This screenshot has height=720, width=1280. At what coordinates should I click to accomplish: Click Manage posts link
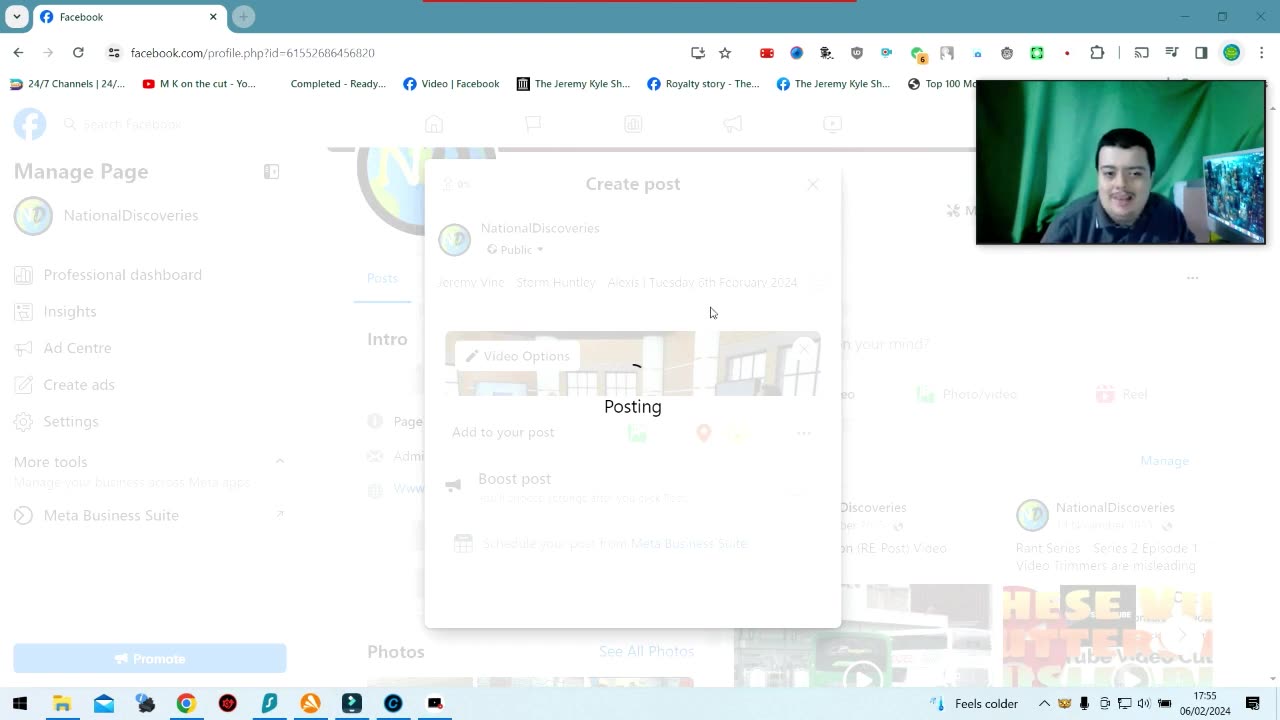coord(1165,461)
